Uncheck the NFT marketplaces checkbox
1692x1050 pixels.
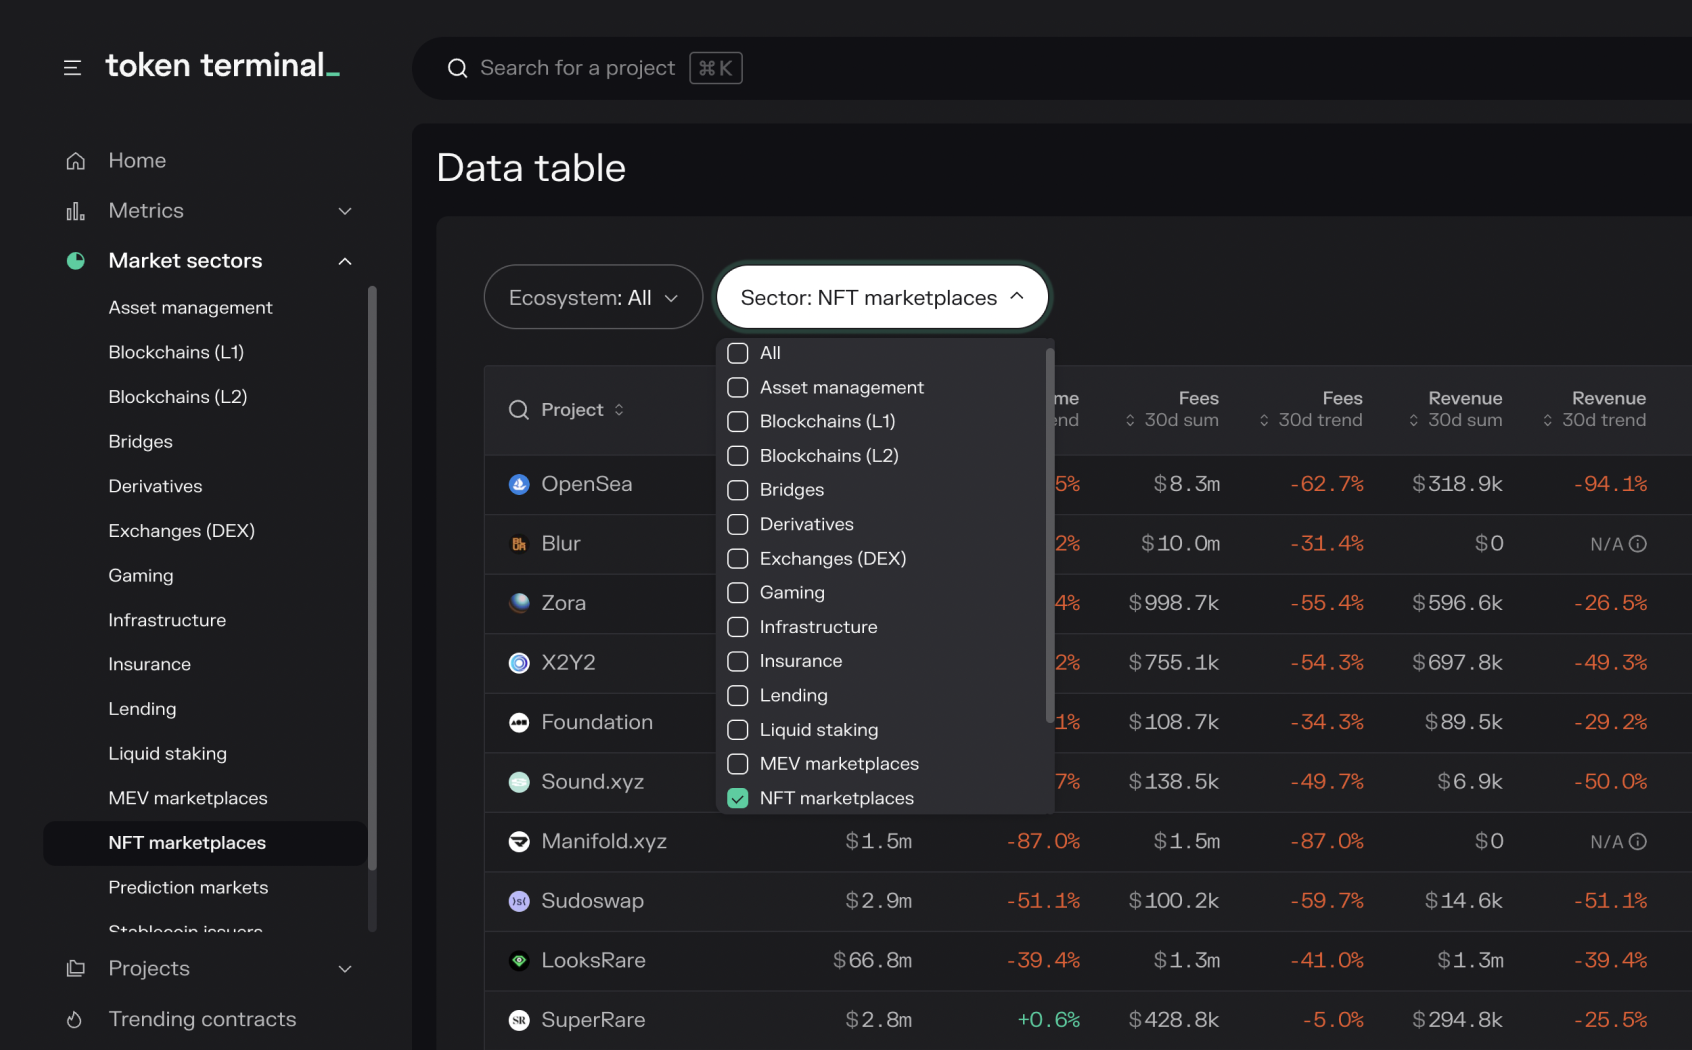pyautogui.click(x=738, y=798)
